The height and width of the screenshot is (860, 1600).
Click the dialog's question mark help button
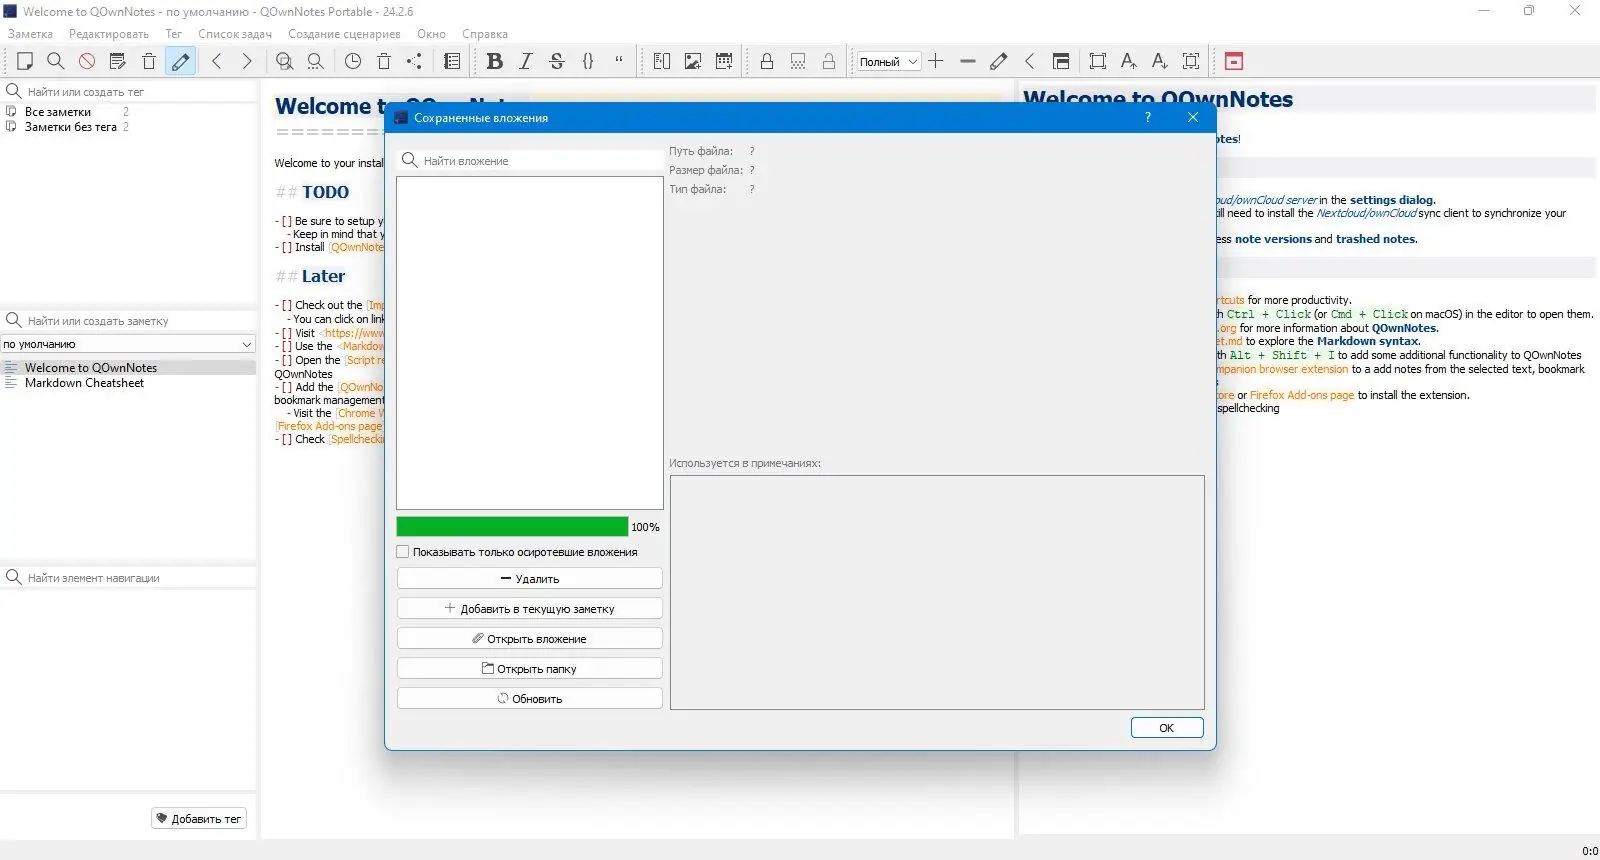[1148, 117]
